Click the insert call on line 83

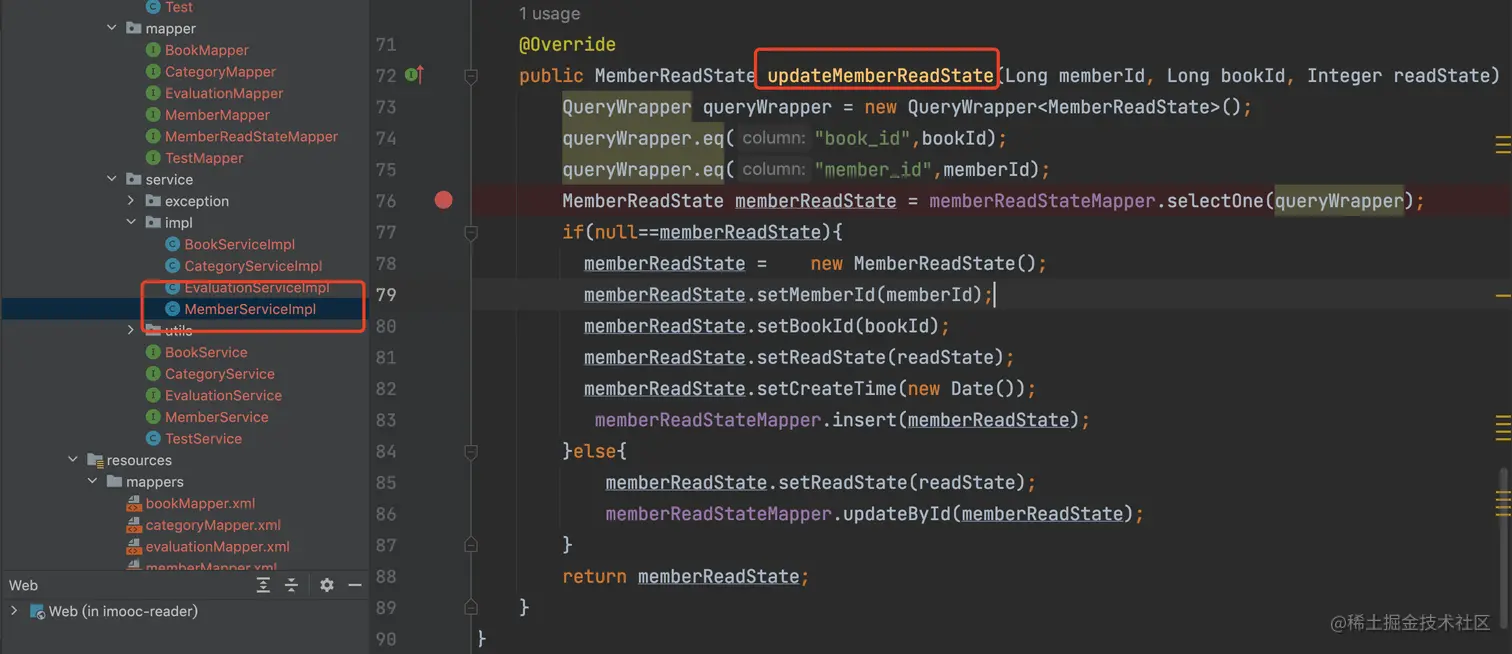point(864,420)
